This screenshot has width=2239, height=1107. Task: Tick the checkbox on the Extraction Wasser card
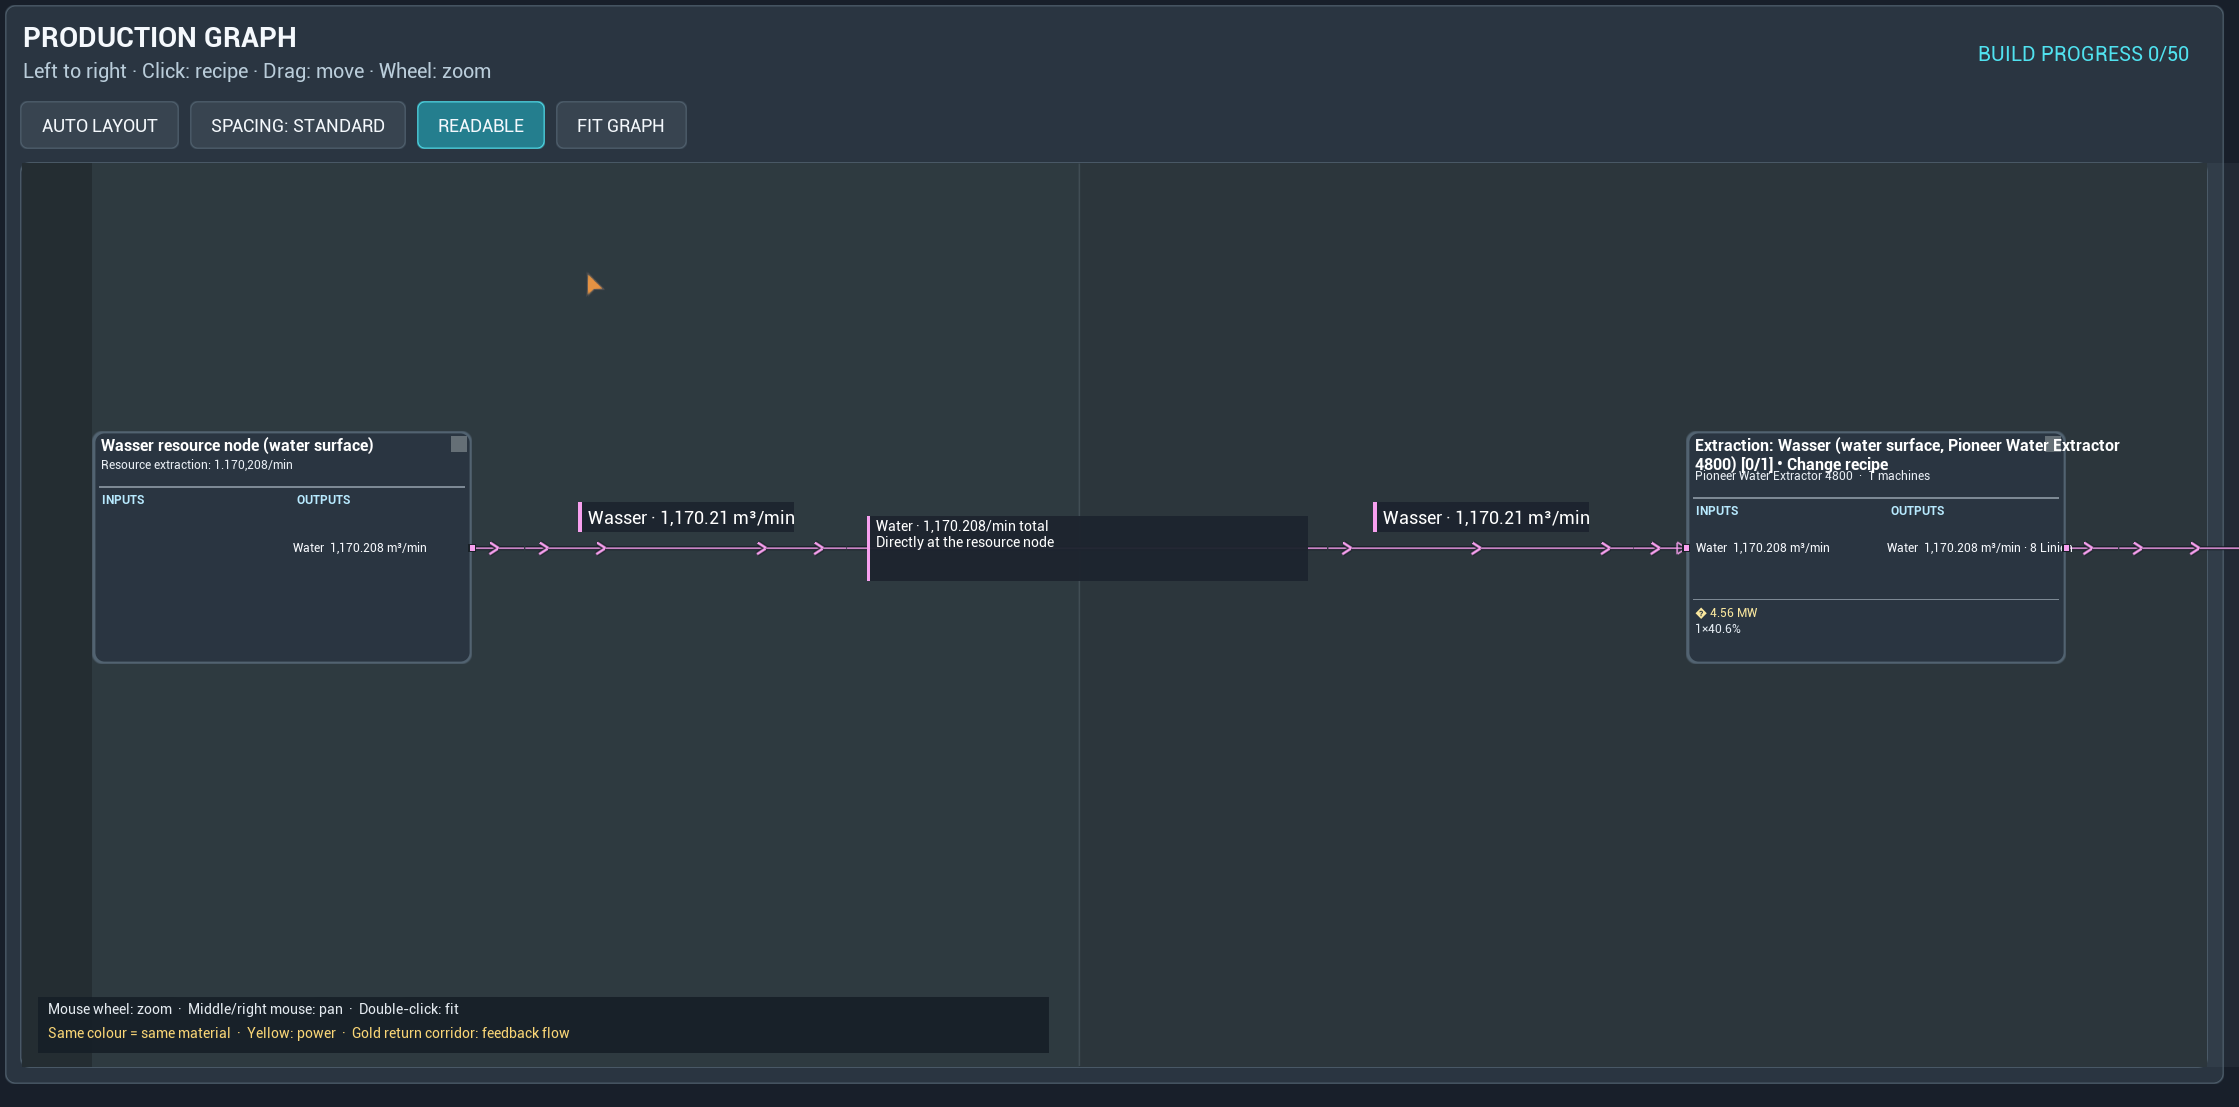[x=2053, y=444]
